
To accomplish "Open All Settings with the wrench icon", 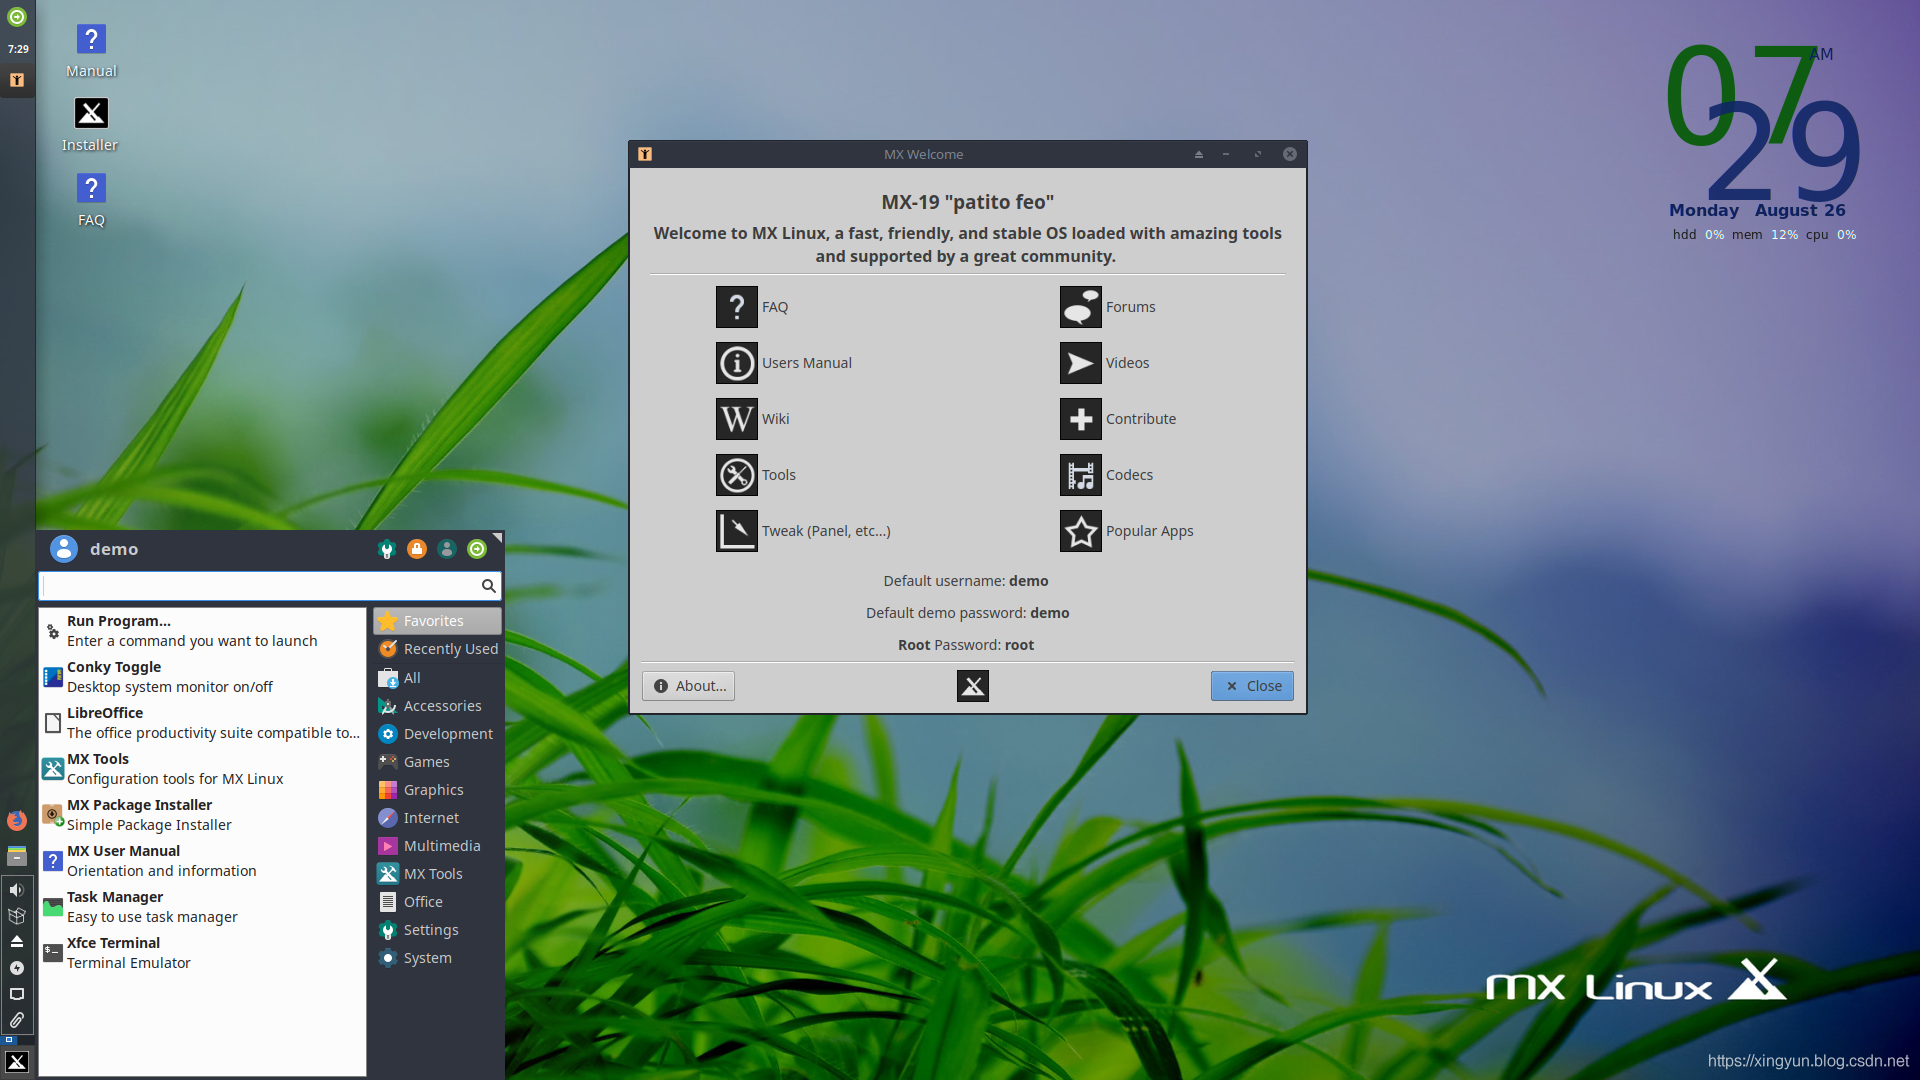I will click(x=387, y=549).
